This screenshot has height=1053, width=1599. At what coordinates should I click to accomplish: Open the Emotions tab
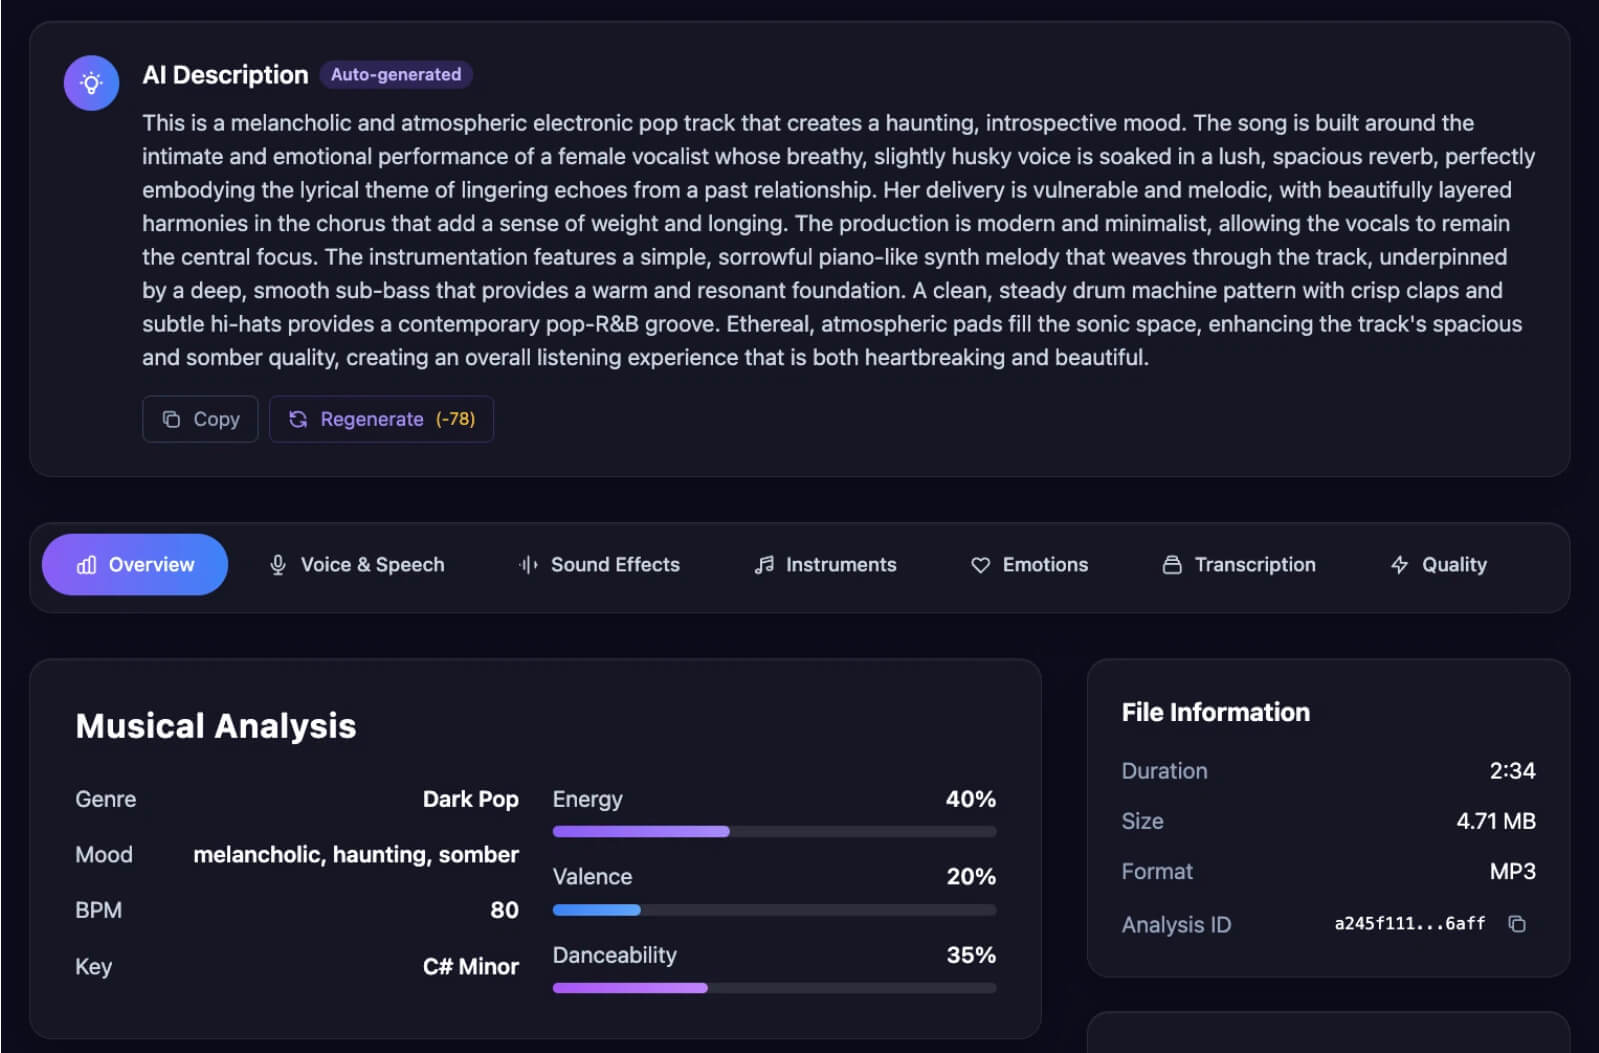[1029, 565]
